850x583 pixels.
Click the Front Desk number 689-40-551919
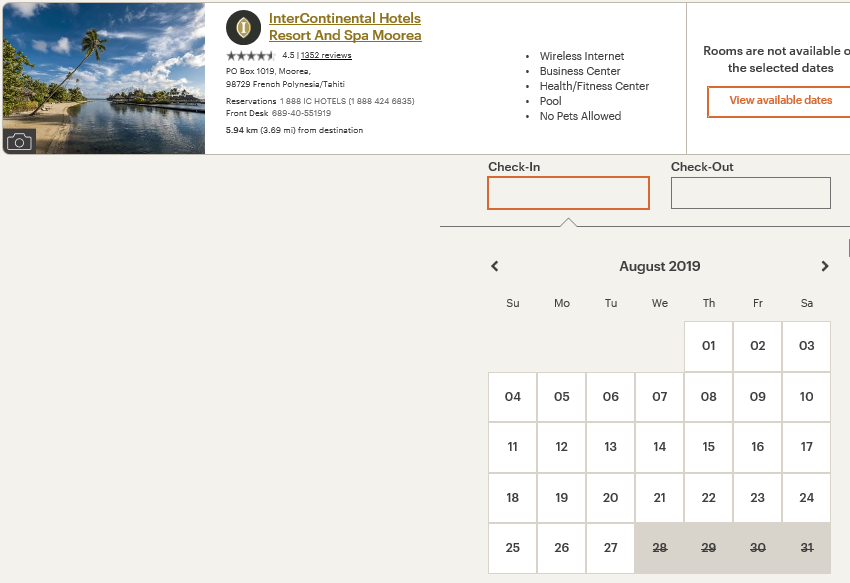pos(301,113)
